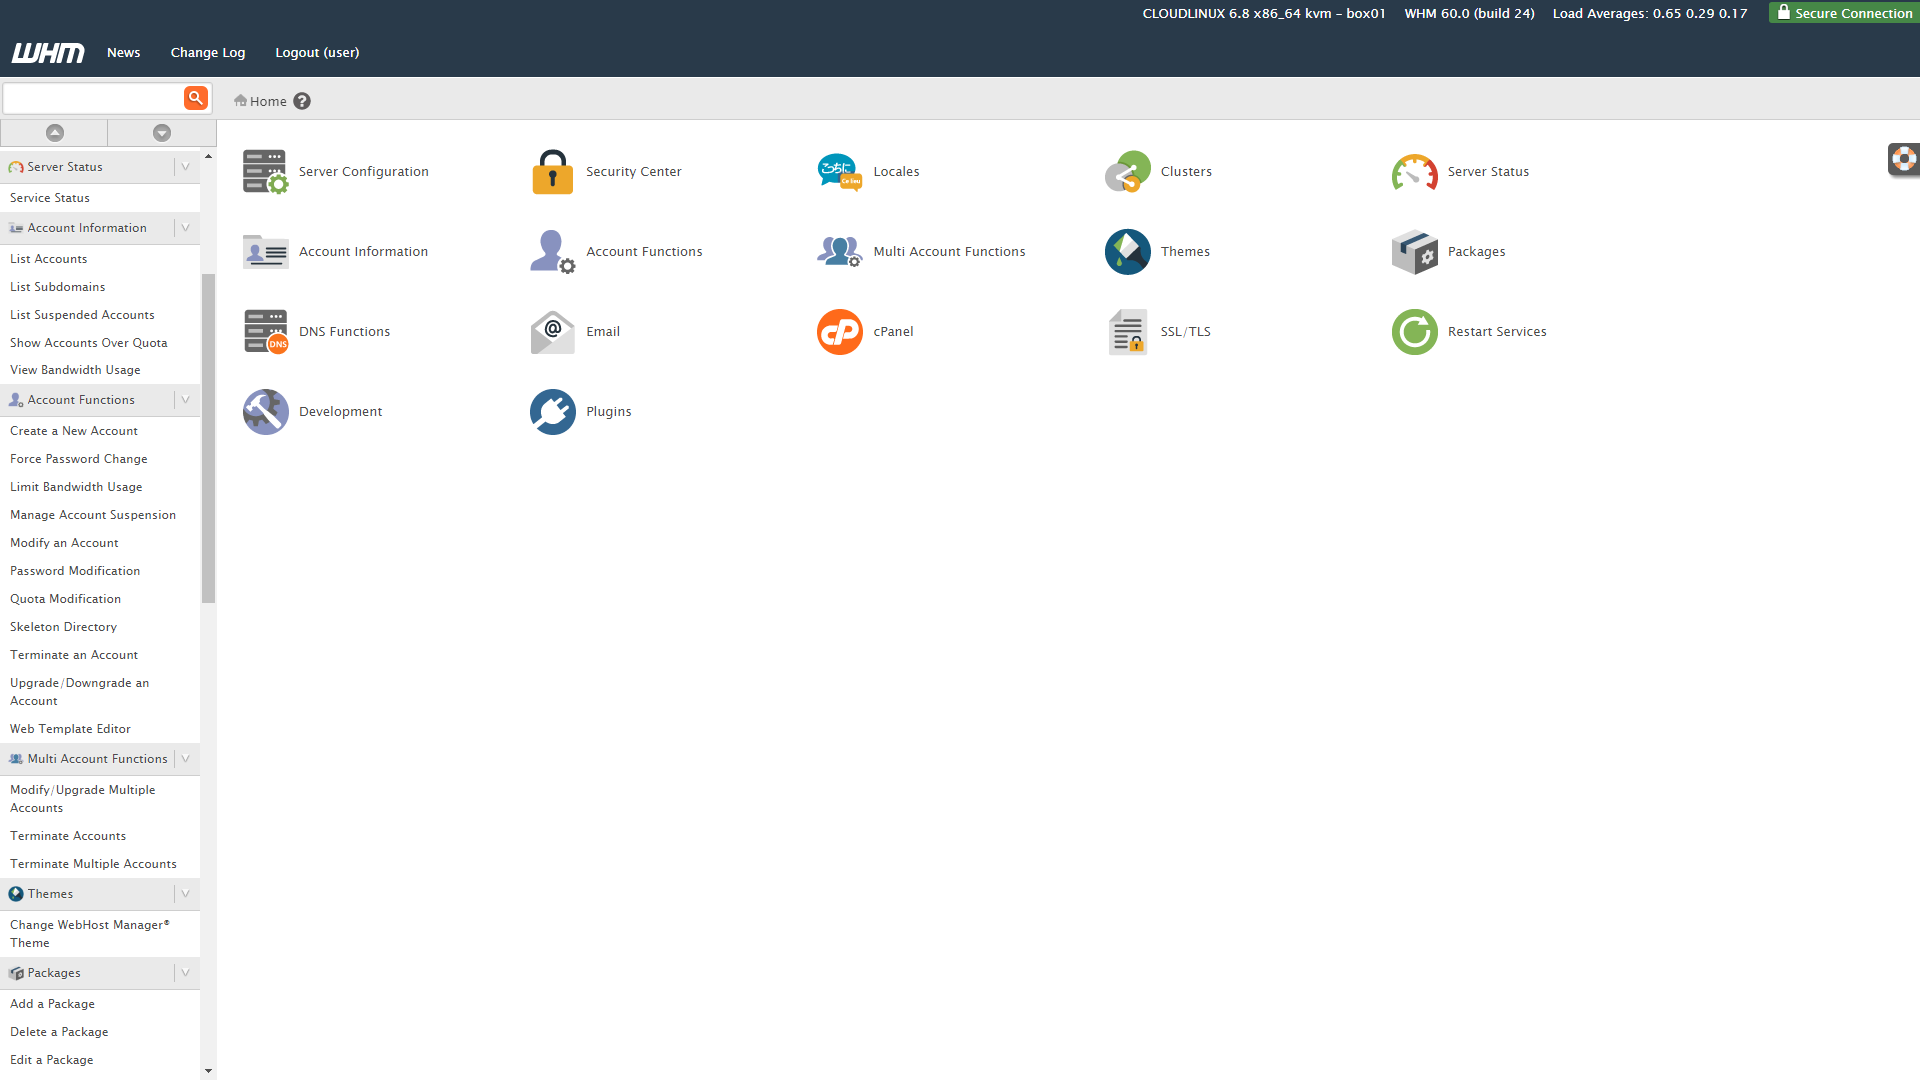Viewport: 1920px width, 1080px height.
Task: Open the Locales icon
Action: click(x=839, y=172)
